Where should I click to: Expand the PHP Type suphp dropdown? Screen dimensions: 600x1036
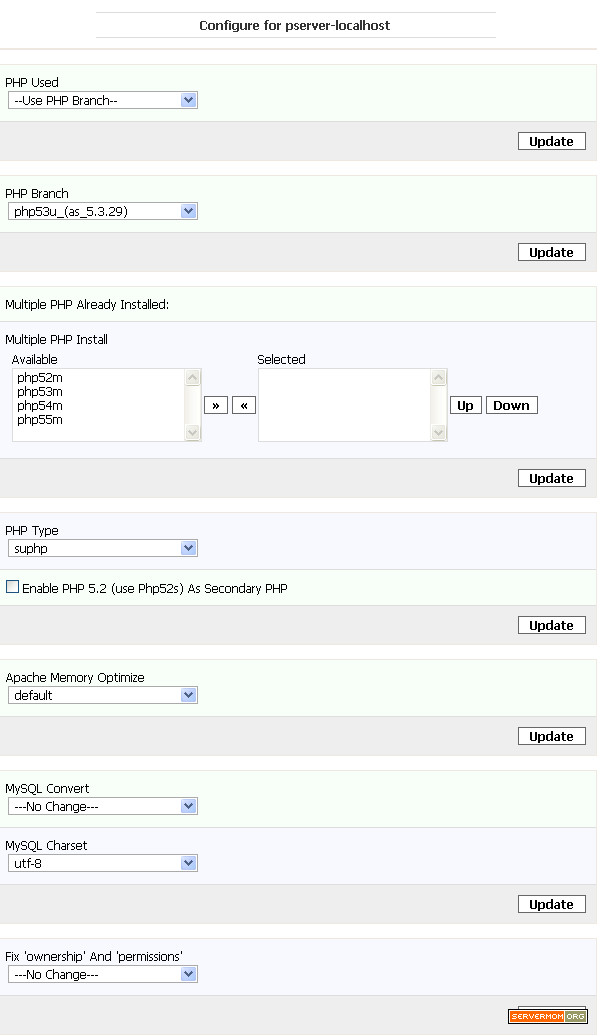[x=102, y=548]
